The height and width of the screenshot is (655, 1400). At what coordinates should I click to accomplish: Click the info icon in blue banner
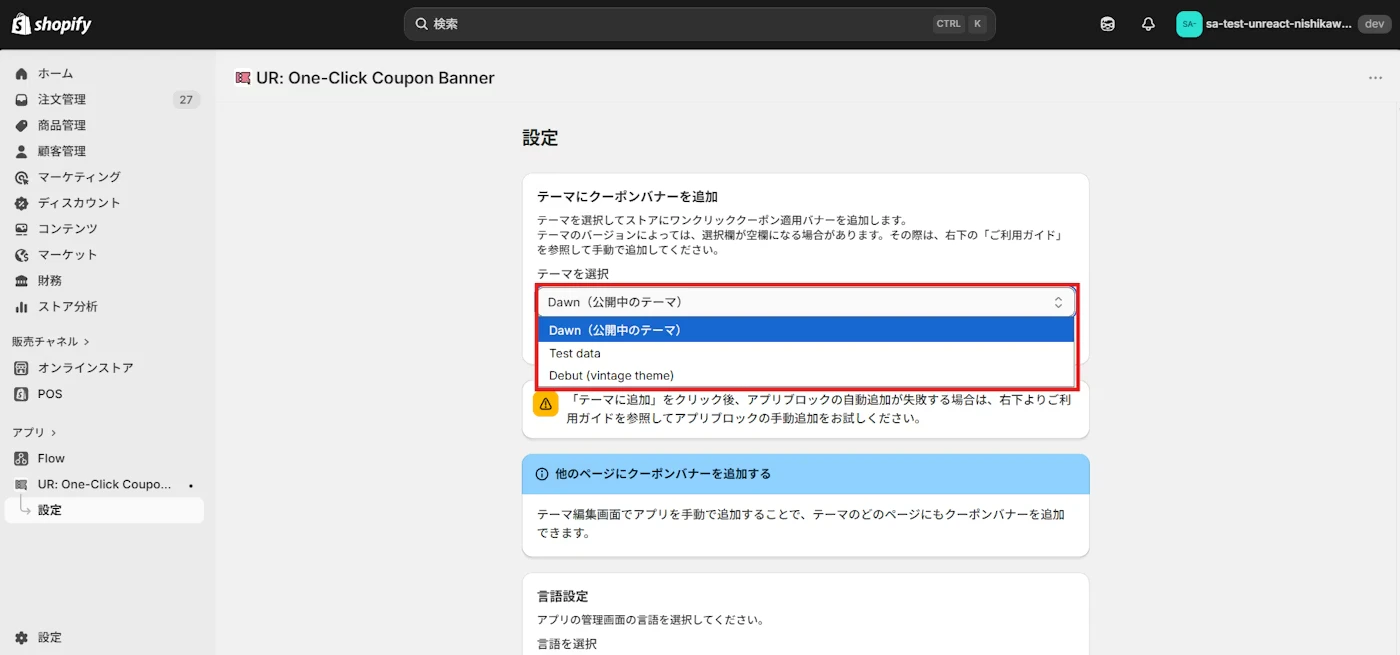pos(542,474)
